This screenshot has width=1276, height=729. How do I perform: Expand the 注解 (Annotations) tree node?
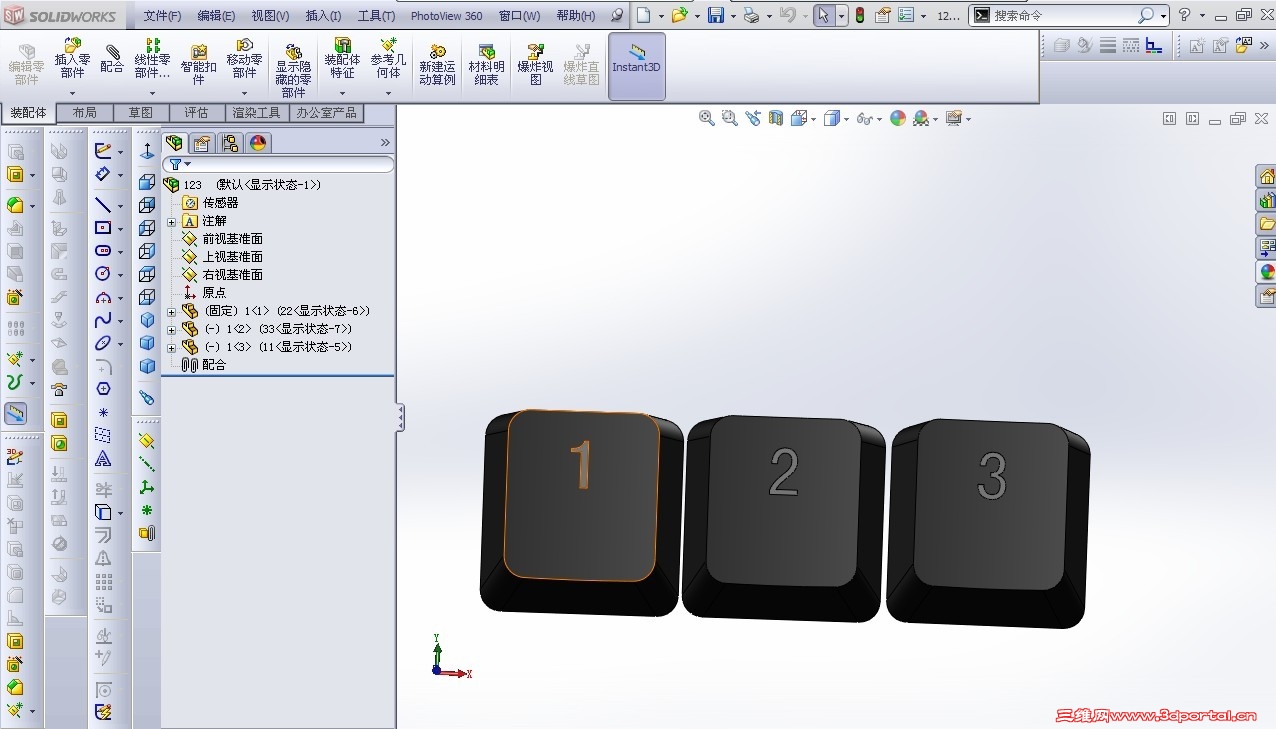tap(171, 221)
